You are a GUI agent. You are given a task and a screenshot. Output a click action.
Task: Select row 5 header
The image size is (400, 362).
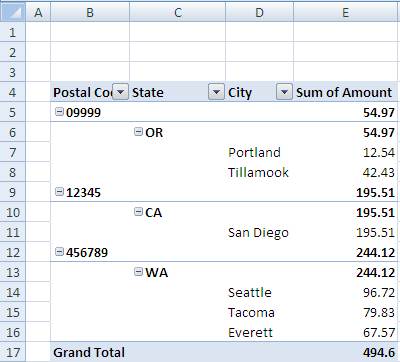tap(13, 112)
